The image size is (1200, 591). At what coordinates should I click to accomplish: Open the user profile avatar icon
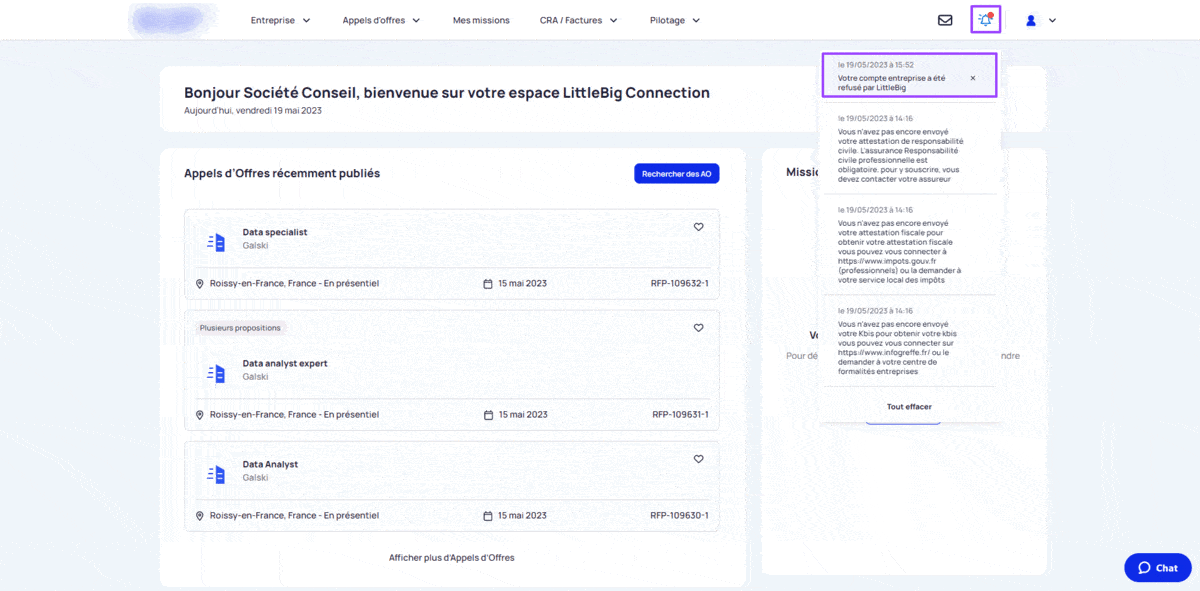1031,20
